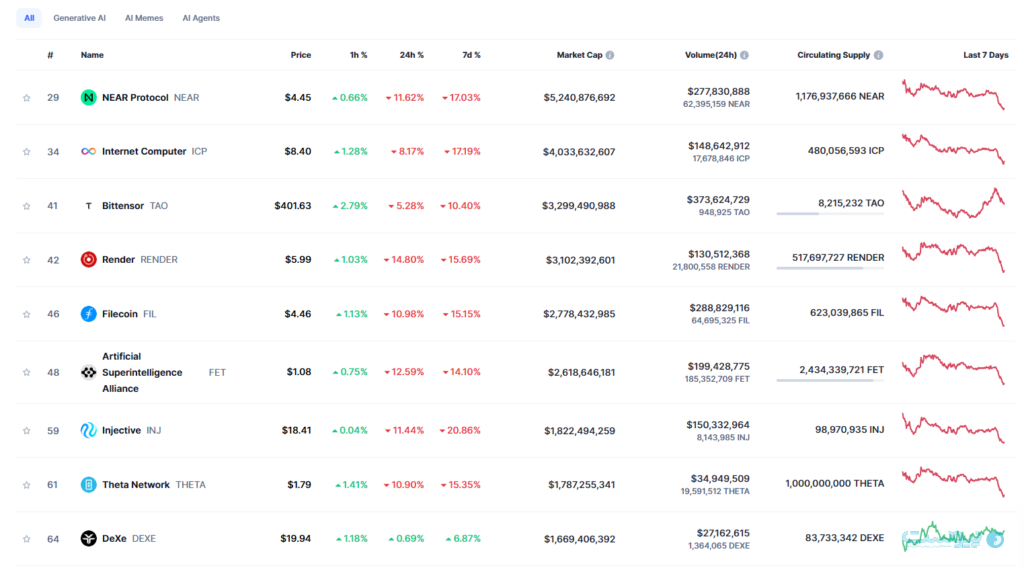Image resolution: width=1024 pixels, height=568 pixels.
Task: Open the Volume(24h) info icon
Action: pyautogui.click(x=744, y=55)
